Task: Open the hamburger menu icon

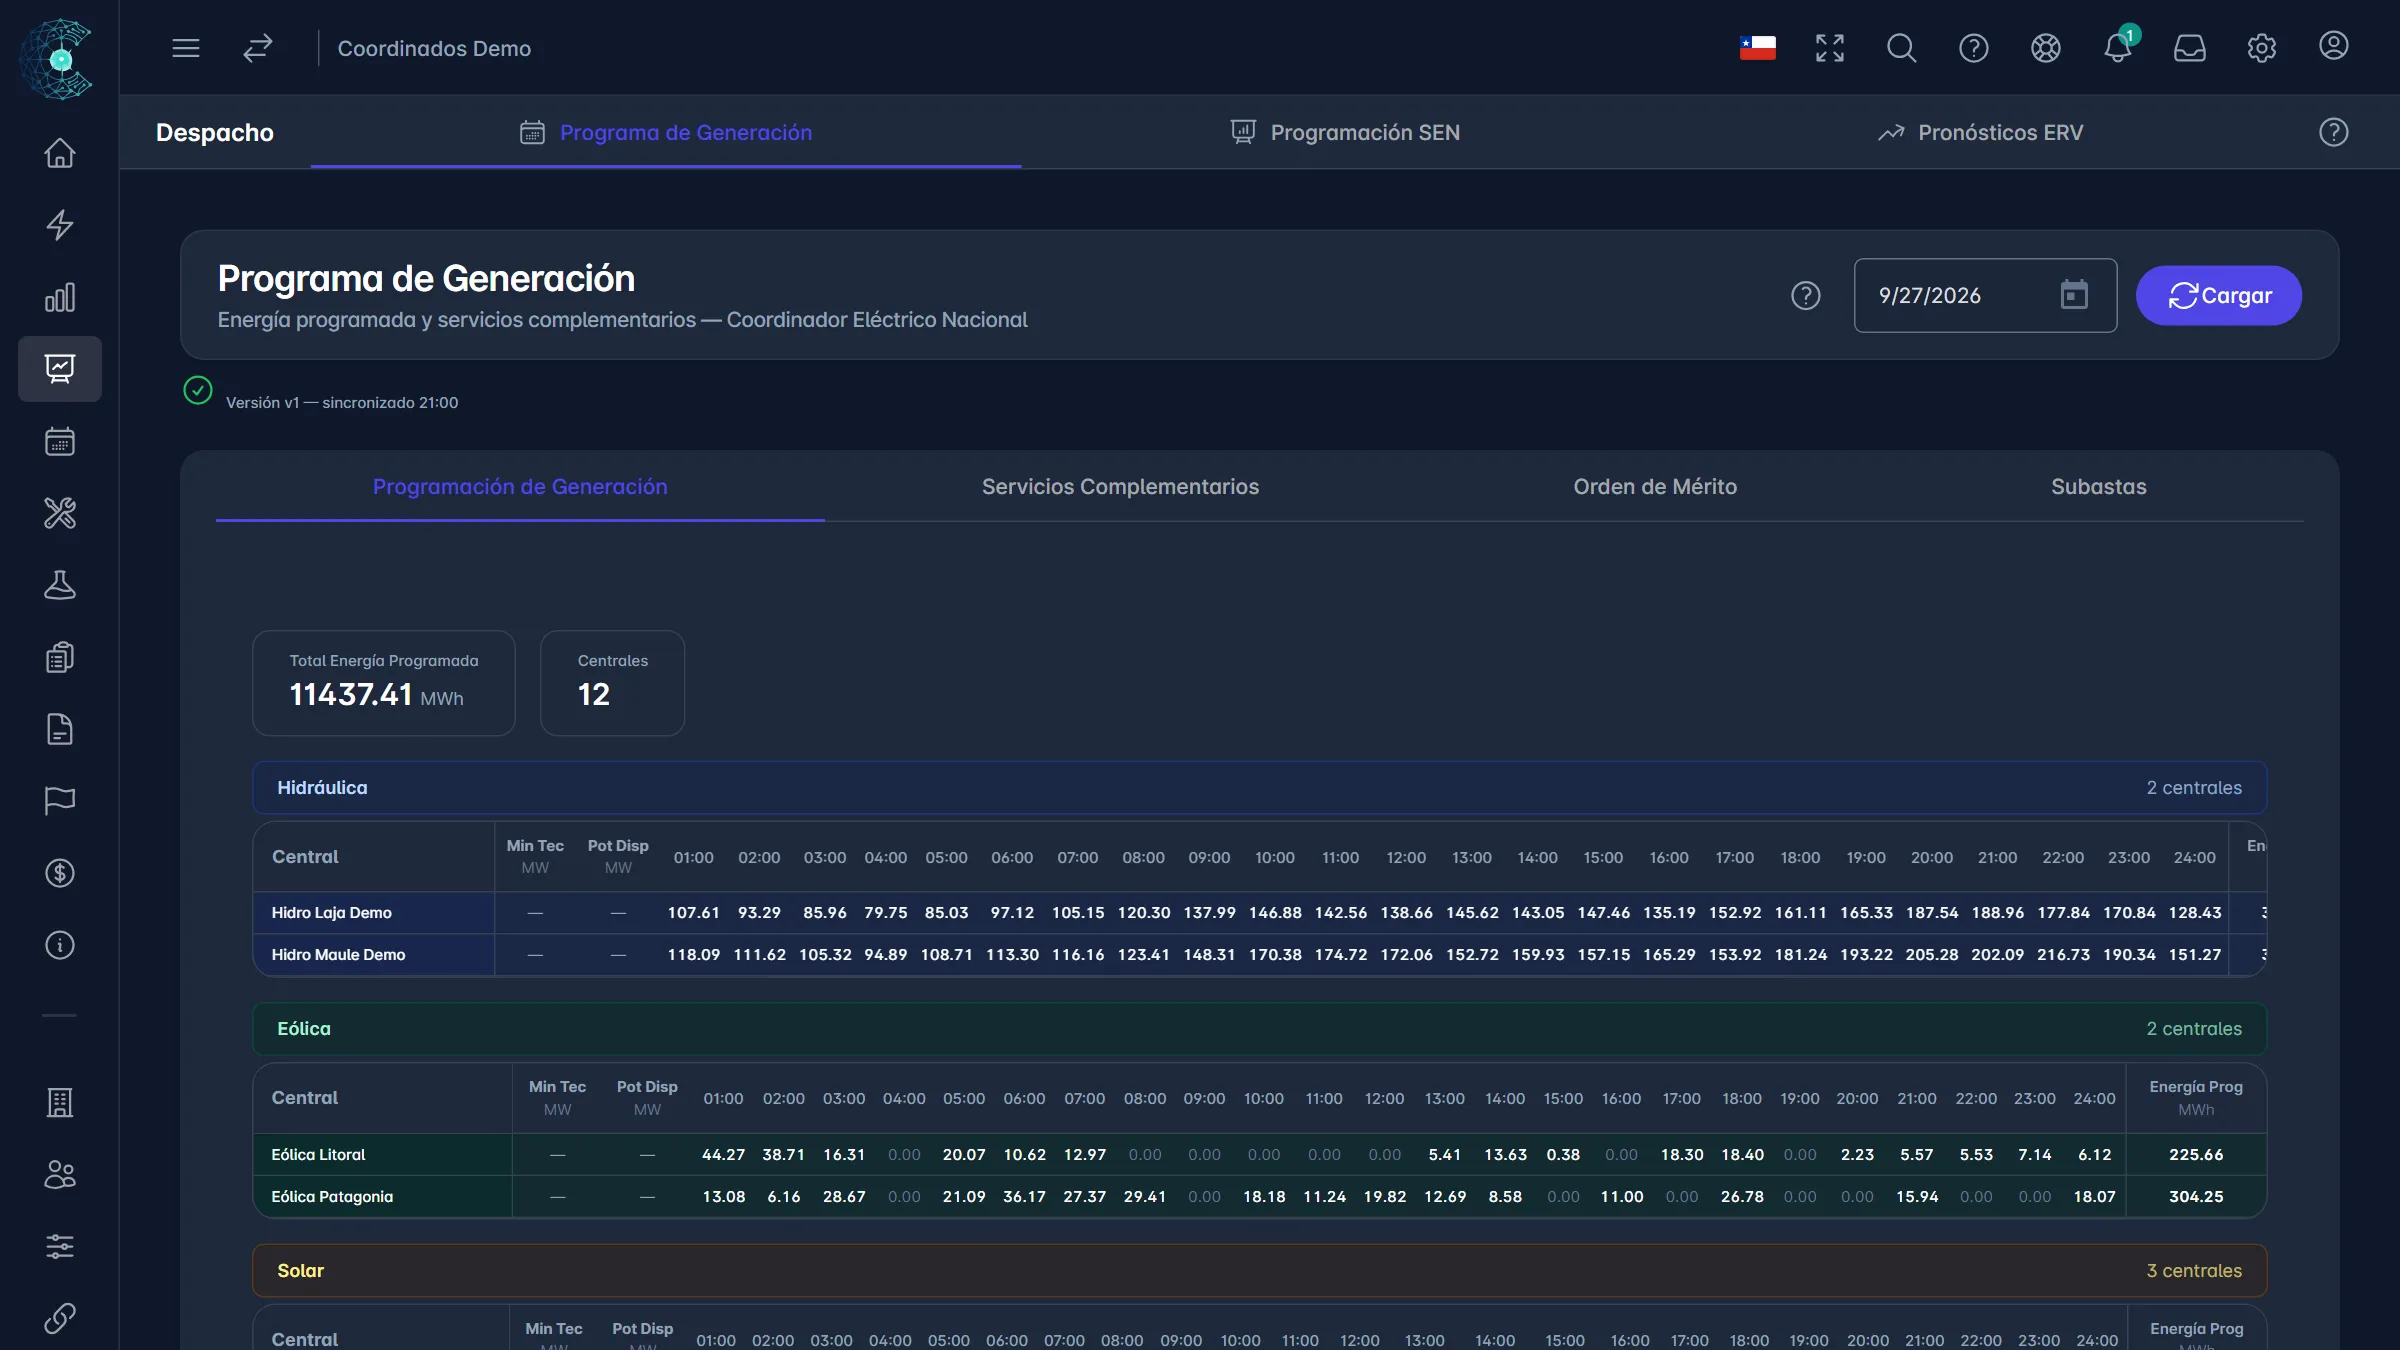Action: pyautogui.click(x=186, y=48)
